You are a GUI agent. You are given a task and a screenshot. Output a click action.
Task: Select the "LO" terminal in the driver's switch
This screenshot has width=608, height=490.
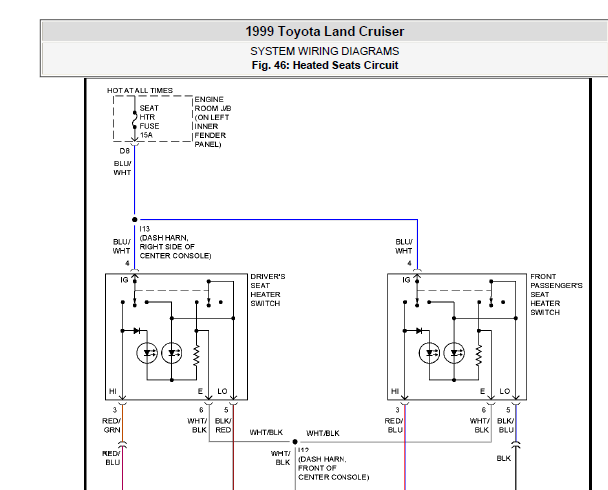click(x=222, y=391)
